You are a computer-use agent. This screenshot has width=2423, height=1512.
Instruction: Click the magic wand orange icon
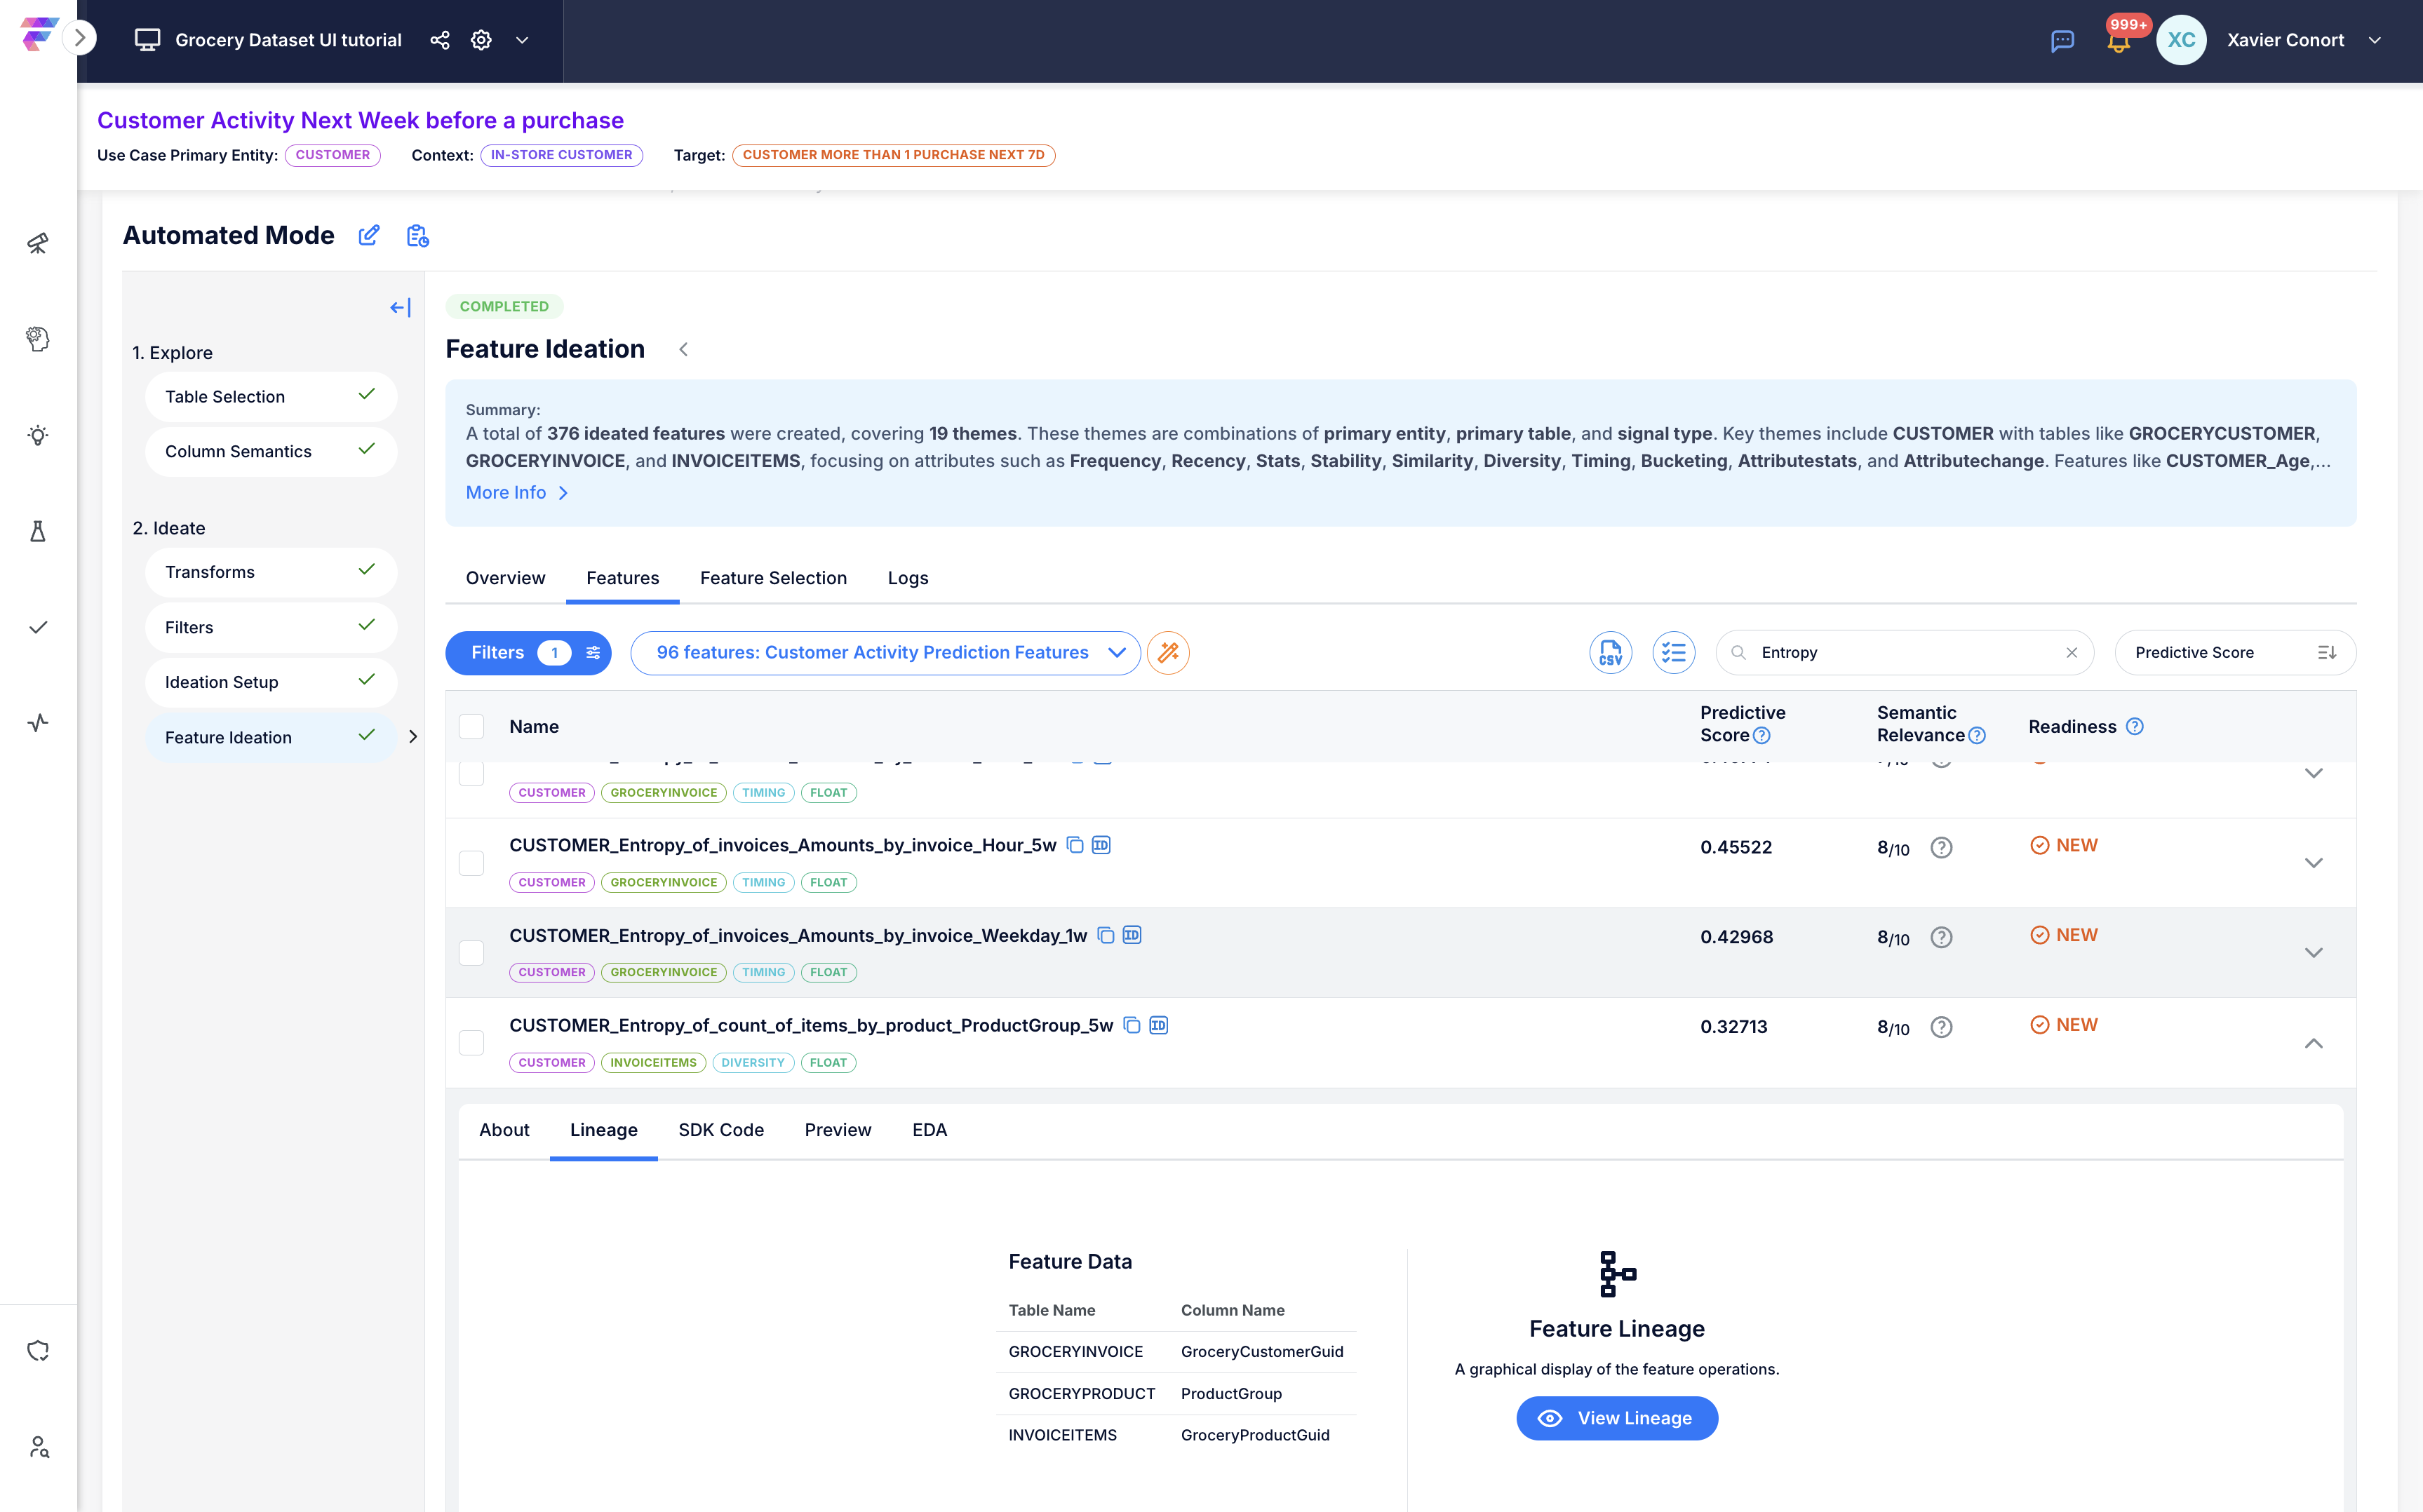click(1168, 653)
